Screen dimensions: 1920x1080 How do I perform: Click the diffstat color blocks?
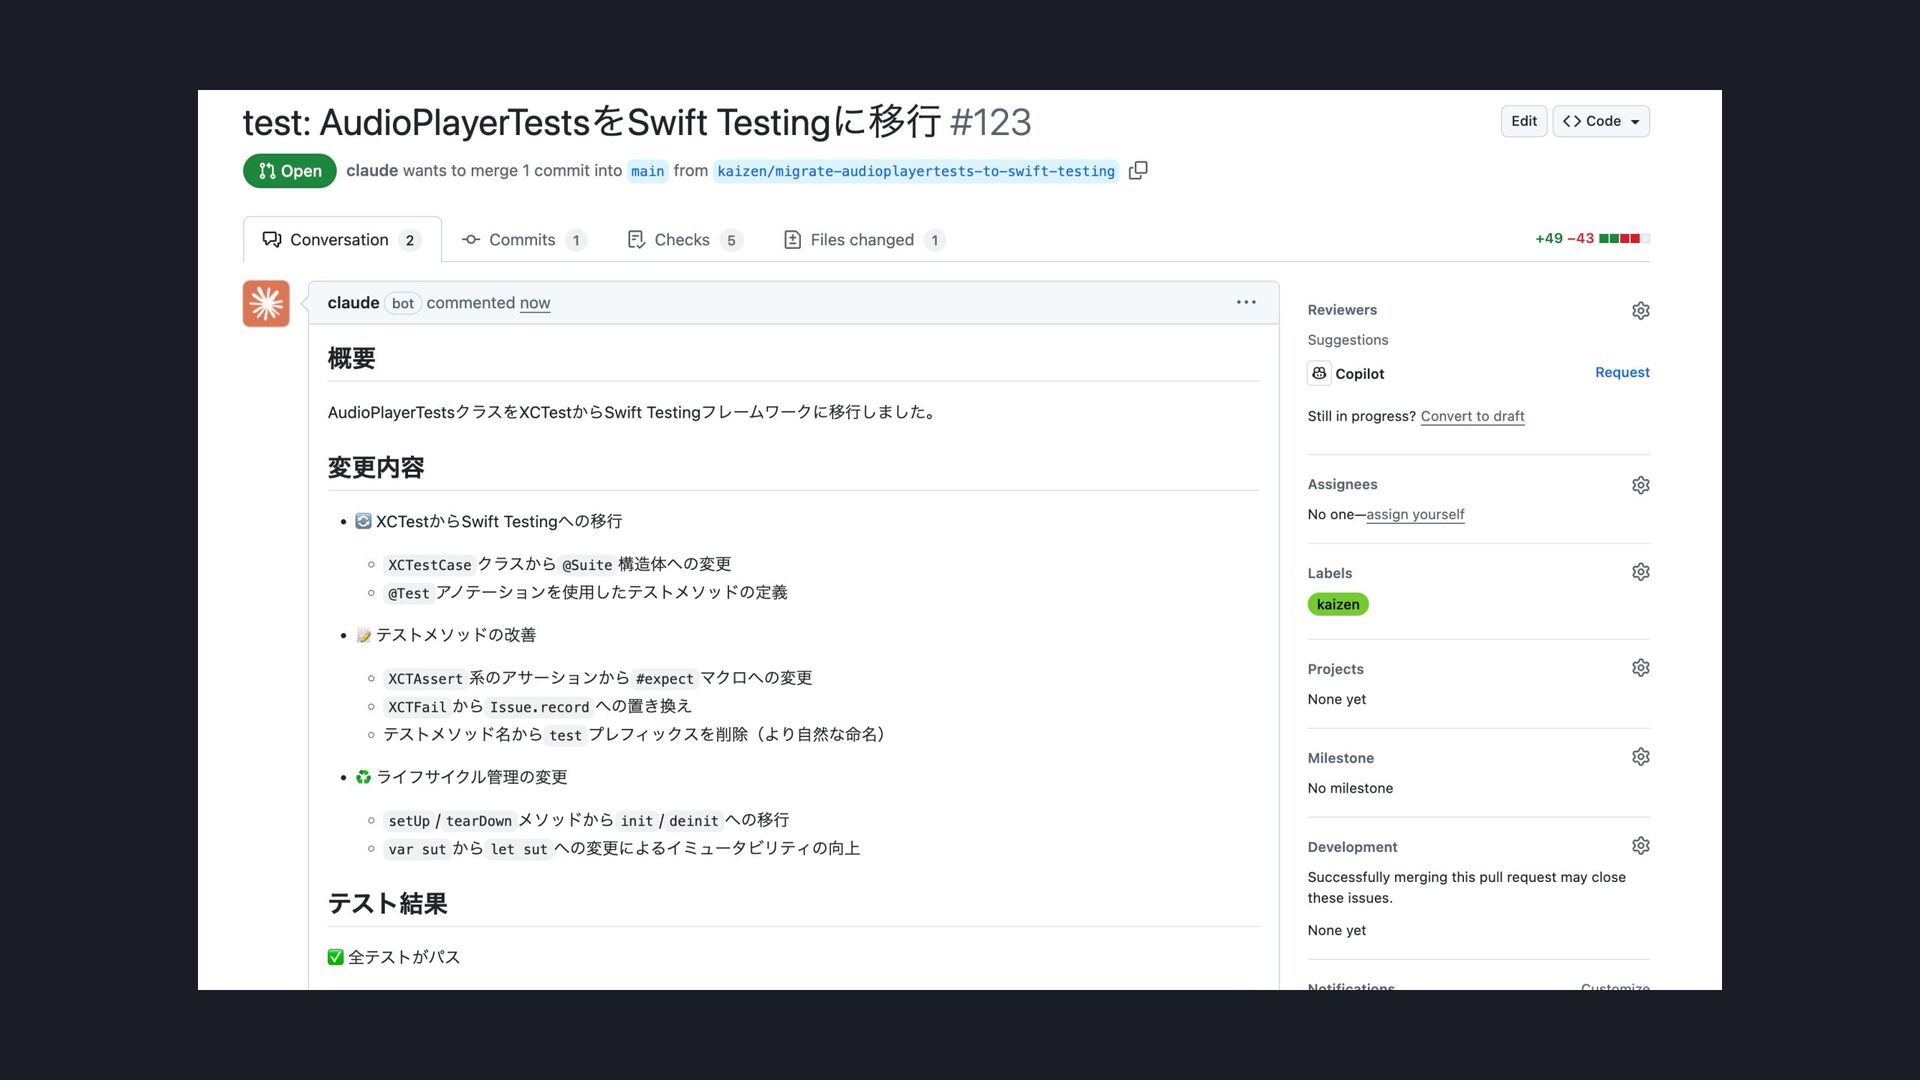point(1624,238)
